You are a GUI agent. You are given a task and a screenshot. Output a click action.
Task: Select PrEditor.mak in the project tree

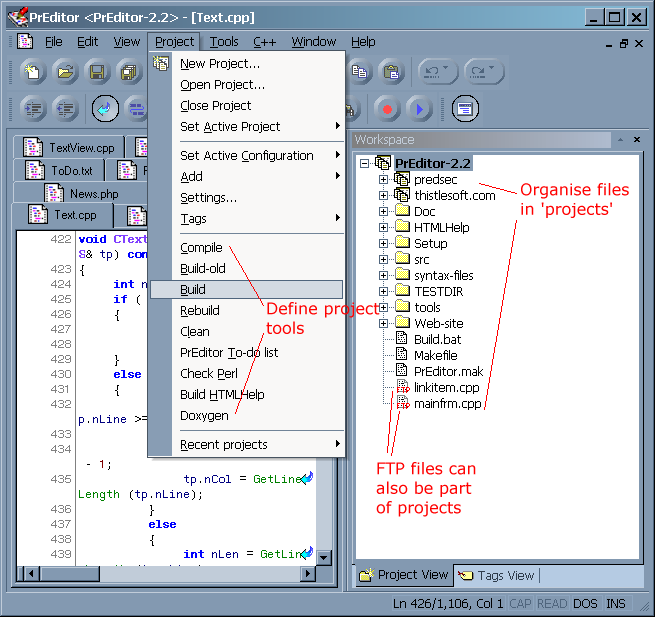448,371
